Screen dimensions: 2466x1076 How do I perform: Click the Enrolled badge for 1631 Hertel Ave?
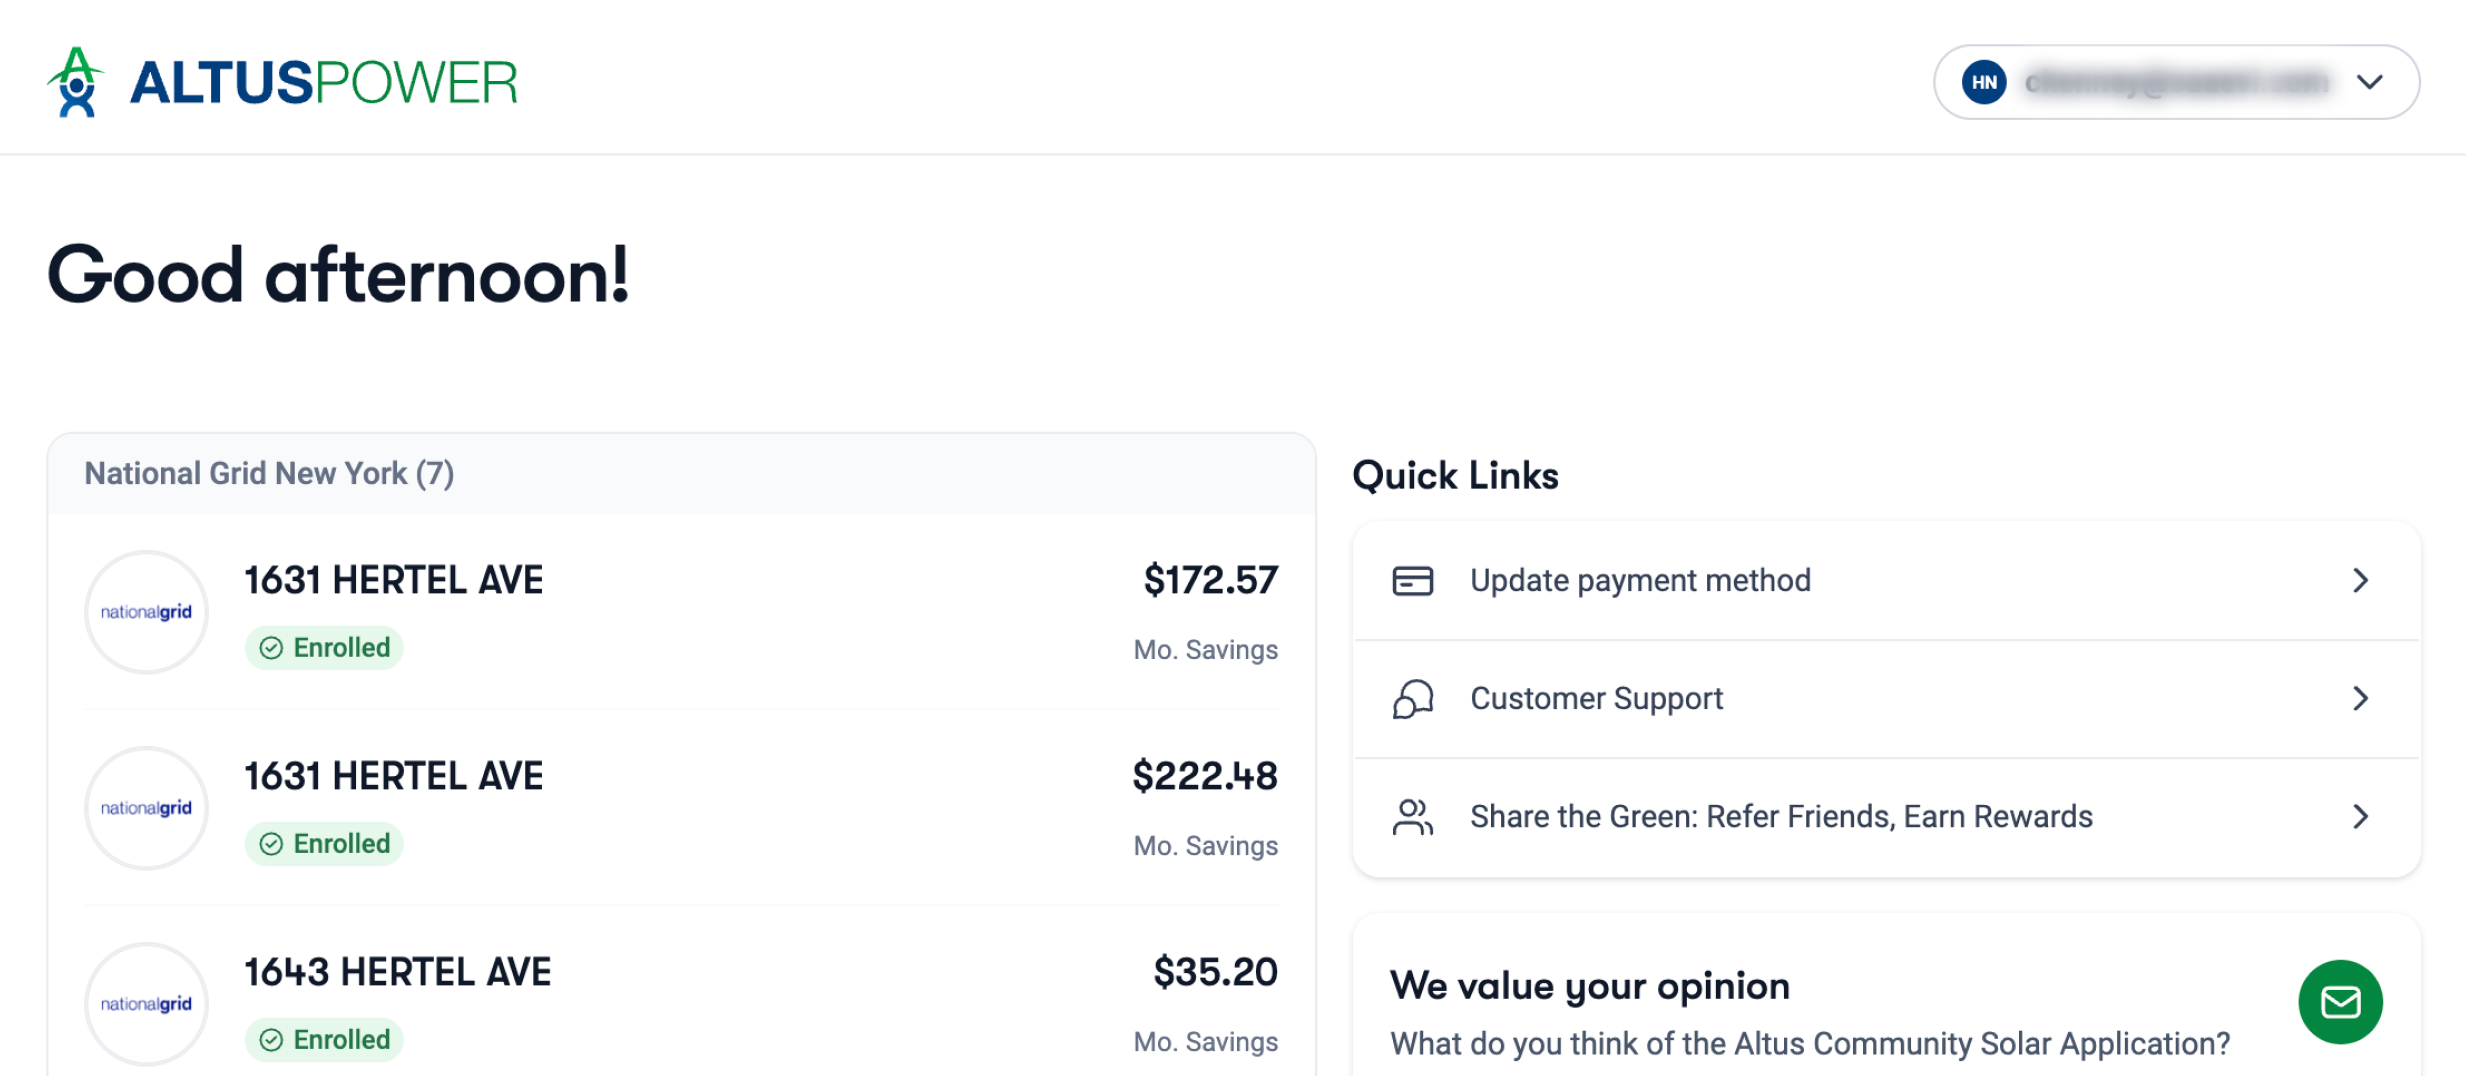(x=322, y=647)
